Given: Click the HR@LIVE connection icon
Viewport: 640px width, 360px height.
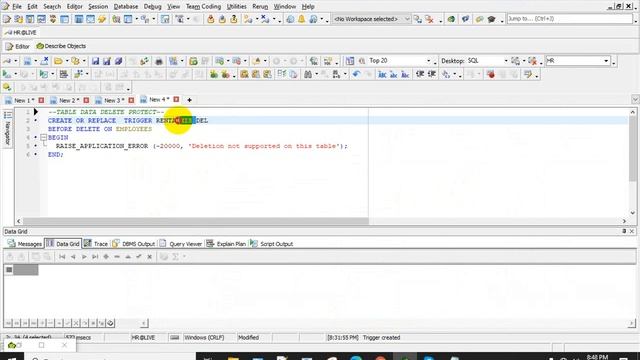Looking at the screenshot, I should [20, 32].
